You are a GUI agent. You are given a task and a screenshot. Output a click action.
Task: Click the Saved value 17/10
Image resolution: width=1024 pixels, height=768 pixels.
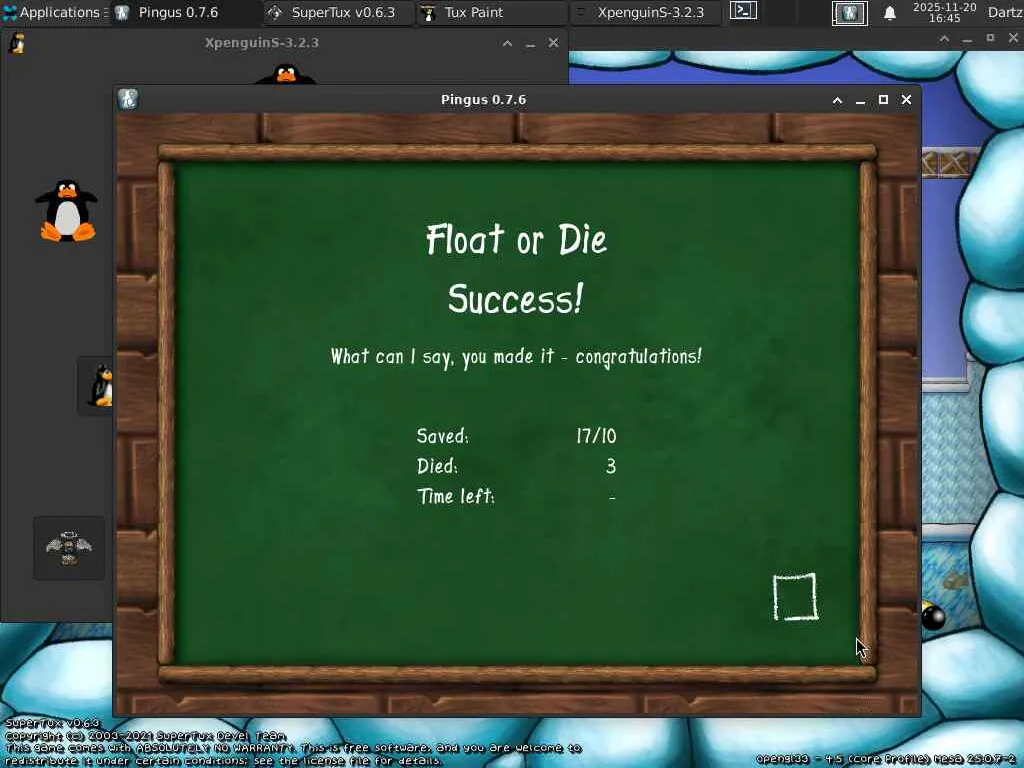pos(596,436)
